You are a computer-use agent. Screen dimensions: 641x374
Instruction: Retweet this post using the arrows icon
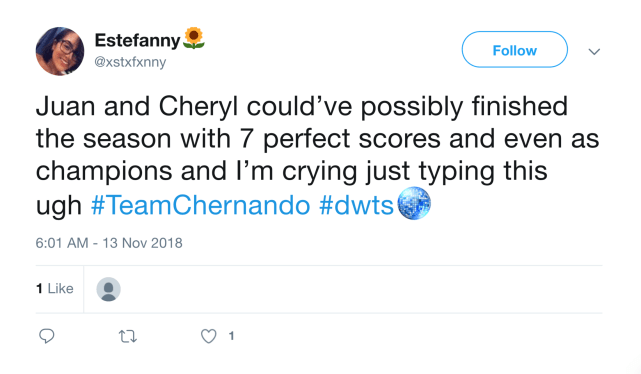point(128,336)
